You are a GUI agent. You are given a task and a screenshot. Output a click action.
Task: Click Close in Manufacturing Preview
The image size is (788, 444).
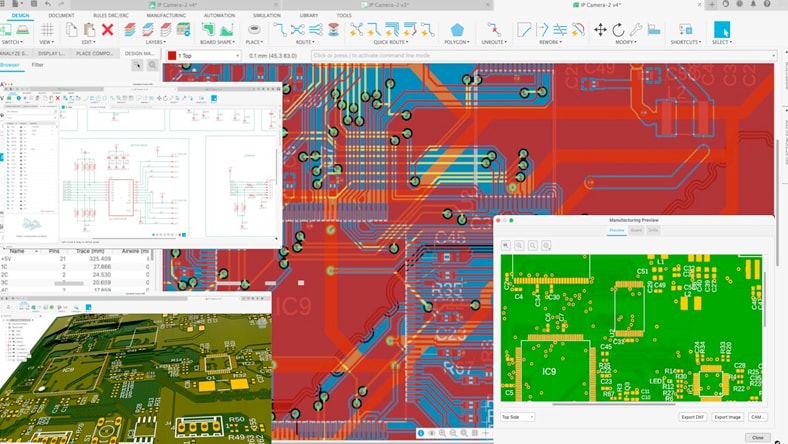pyautogui.click(x=758, y=437)
